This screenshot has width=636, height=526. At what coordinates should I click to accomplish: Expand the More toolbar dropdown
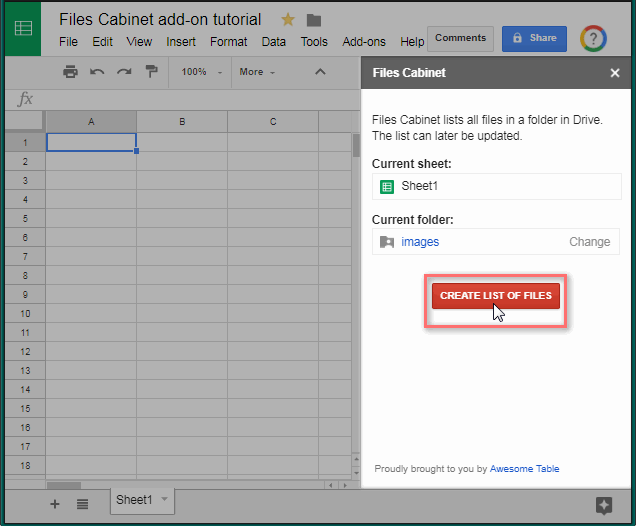257,72
